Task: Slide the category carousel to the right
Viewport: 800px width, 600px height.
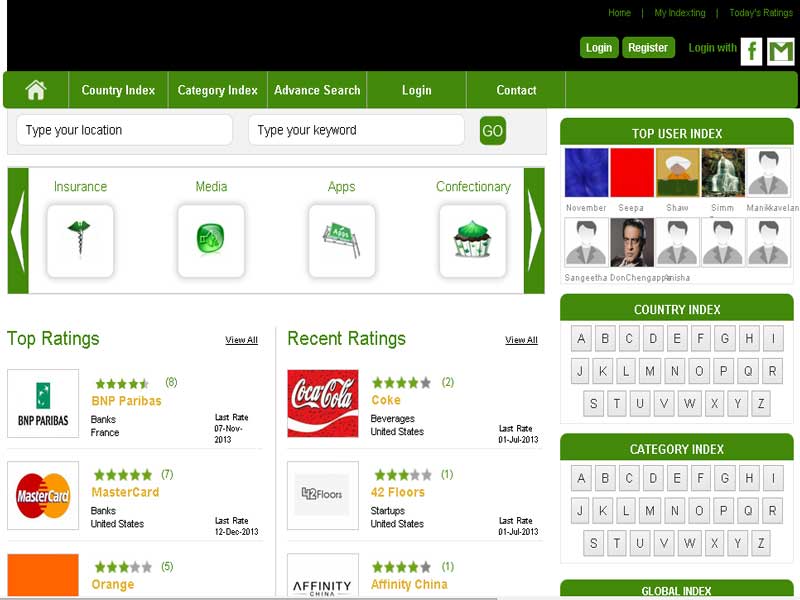Action: [x=534, y=231]
